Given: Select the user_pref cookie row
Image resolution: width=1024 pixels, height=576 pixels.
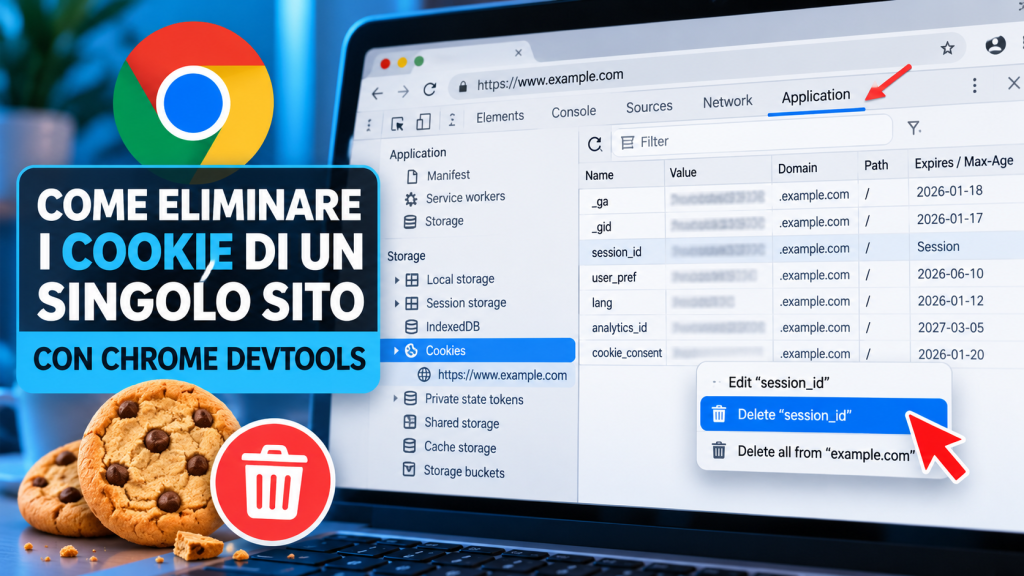Looking at the screenshot, I should (801, 276).
